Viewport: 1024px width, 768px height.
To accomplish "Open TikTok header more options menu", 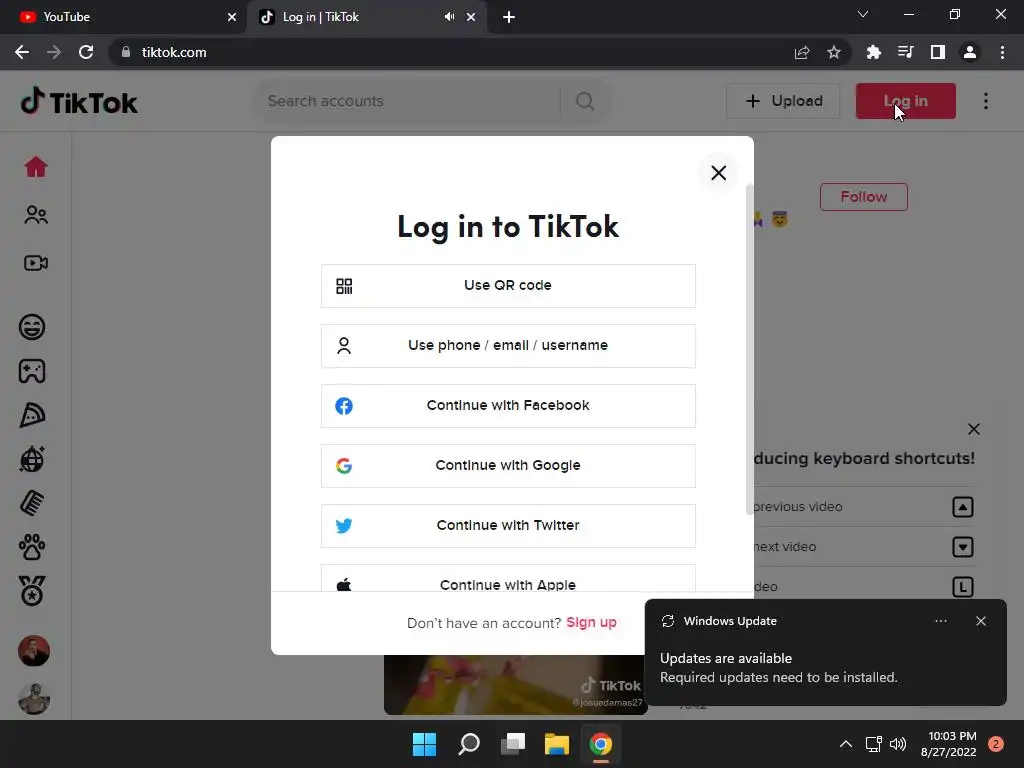I will (x=985, y=101).
